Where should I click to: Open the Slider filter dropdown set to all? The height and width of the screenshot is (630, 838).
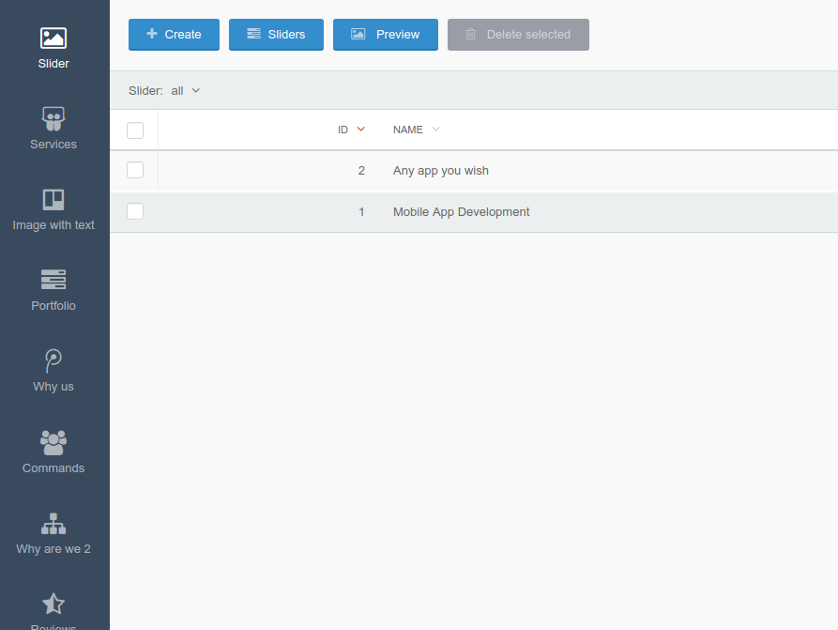tap(185, 91)
